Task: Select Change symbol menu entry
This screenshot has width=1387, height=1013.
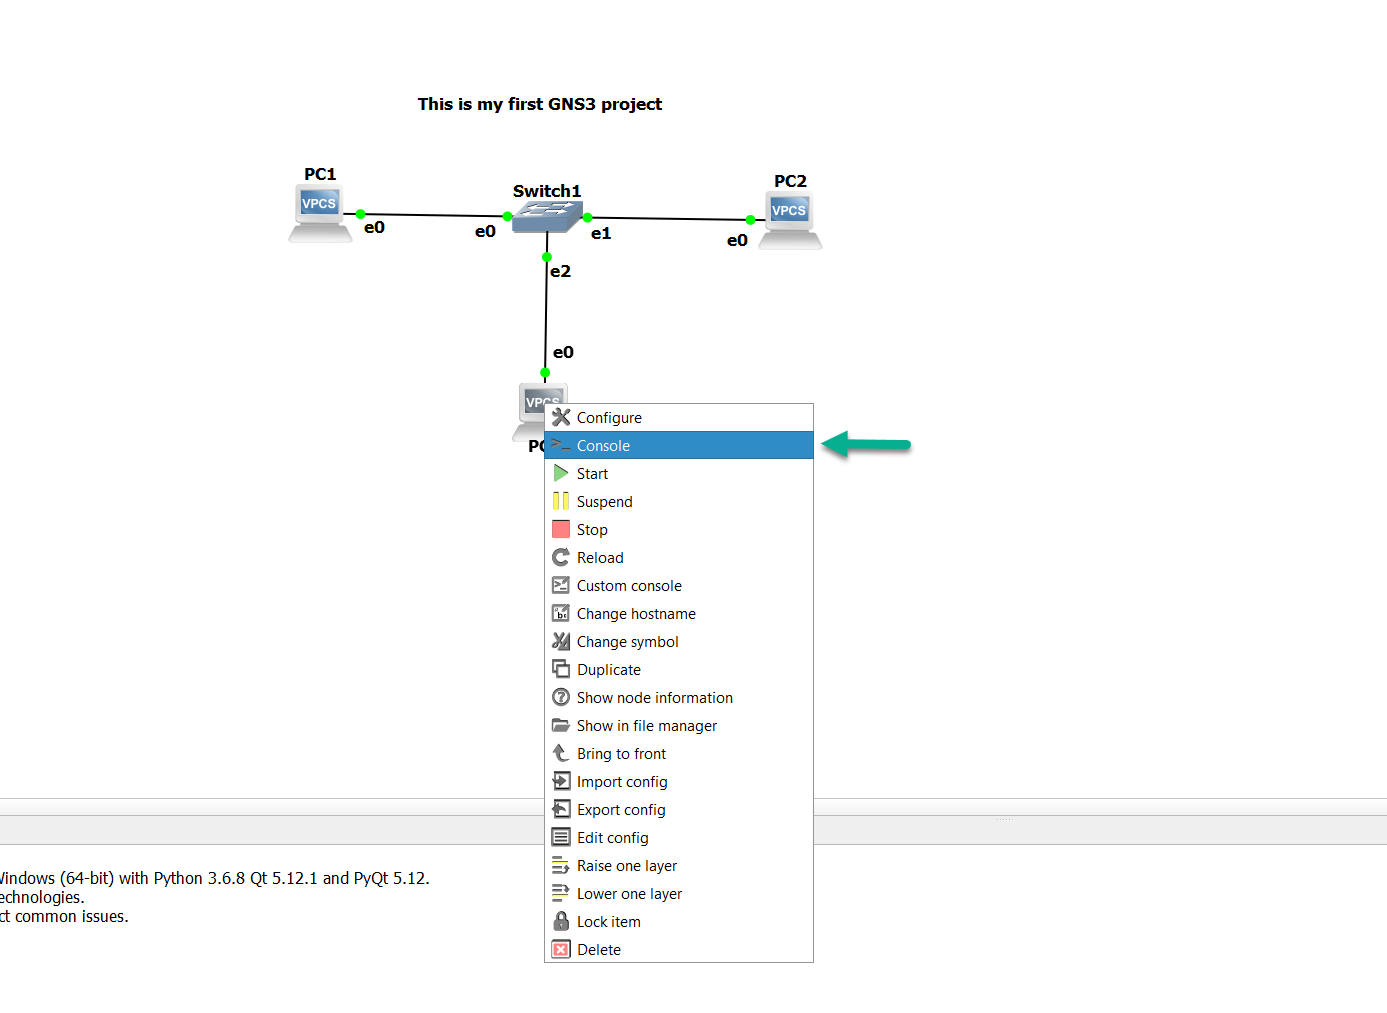Action: tap(679, 641)
